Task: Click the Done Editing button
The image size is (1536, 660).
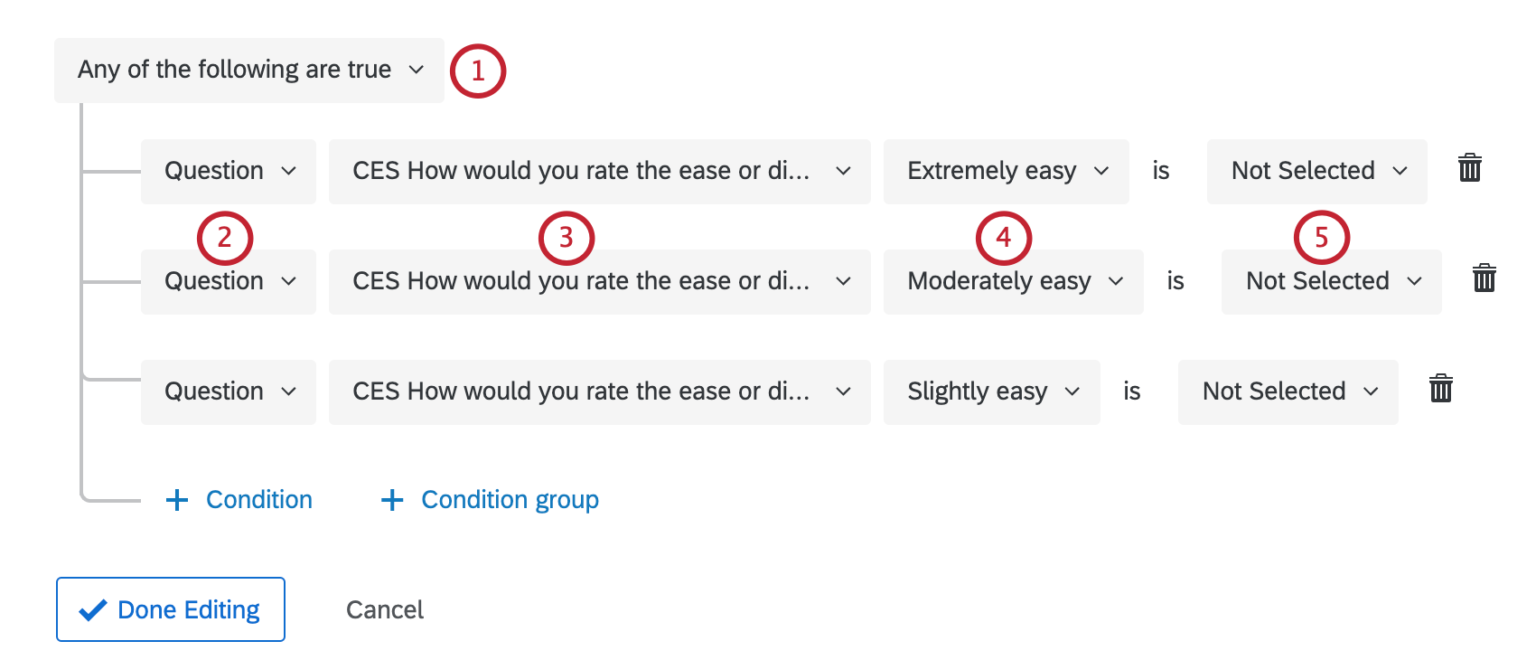Action: [171, 609]
